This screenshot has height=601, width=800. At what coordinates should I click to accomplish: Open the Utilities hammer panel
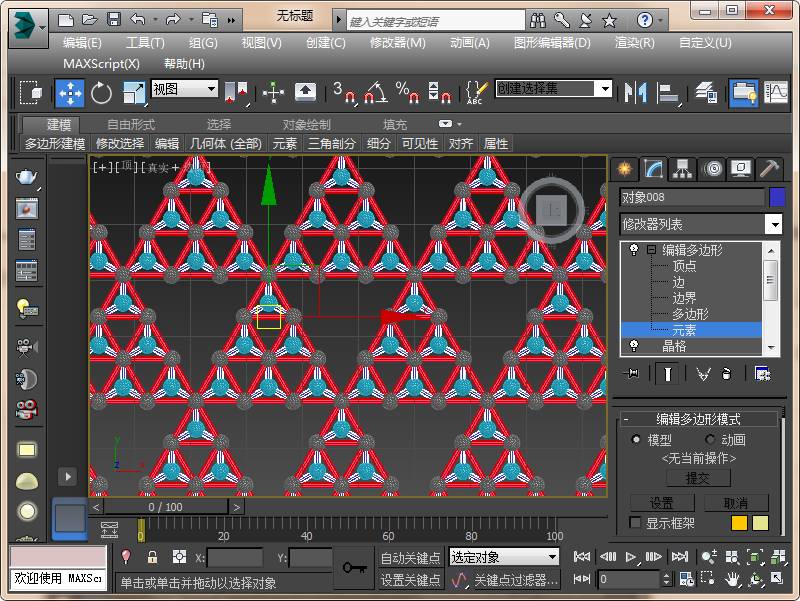tap(769, 168)
